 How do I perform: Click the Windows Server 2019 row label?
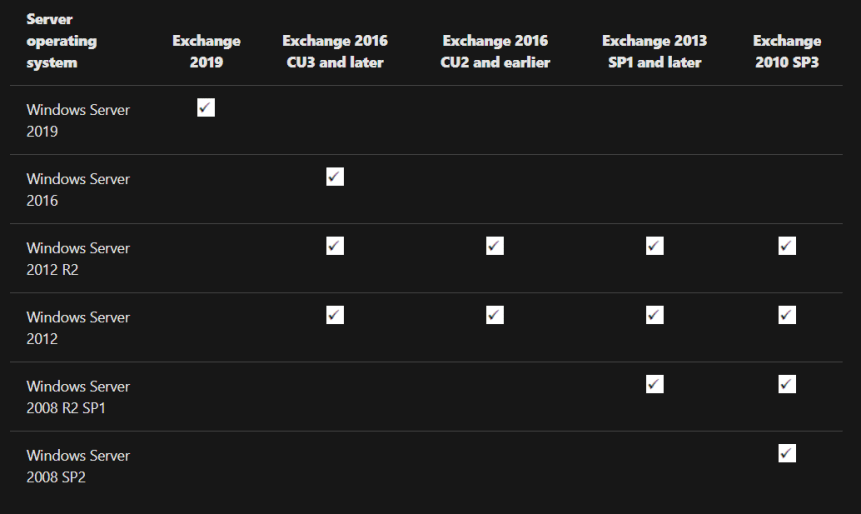coord(78,120)
